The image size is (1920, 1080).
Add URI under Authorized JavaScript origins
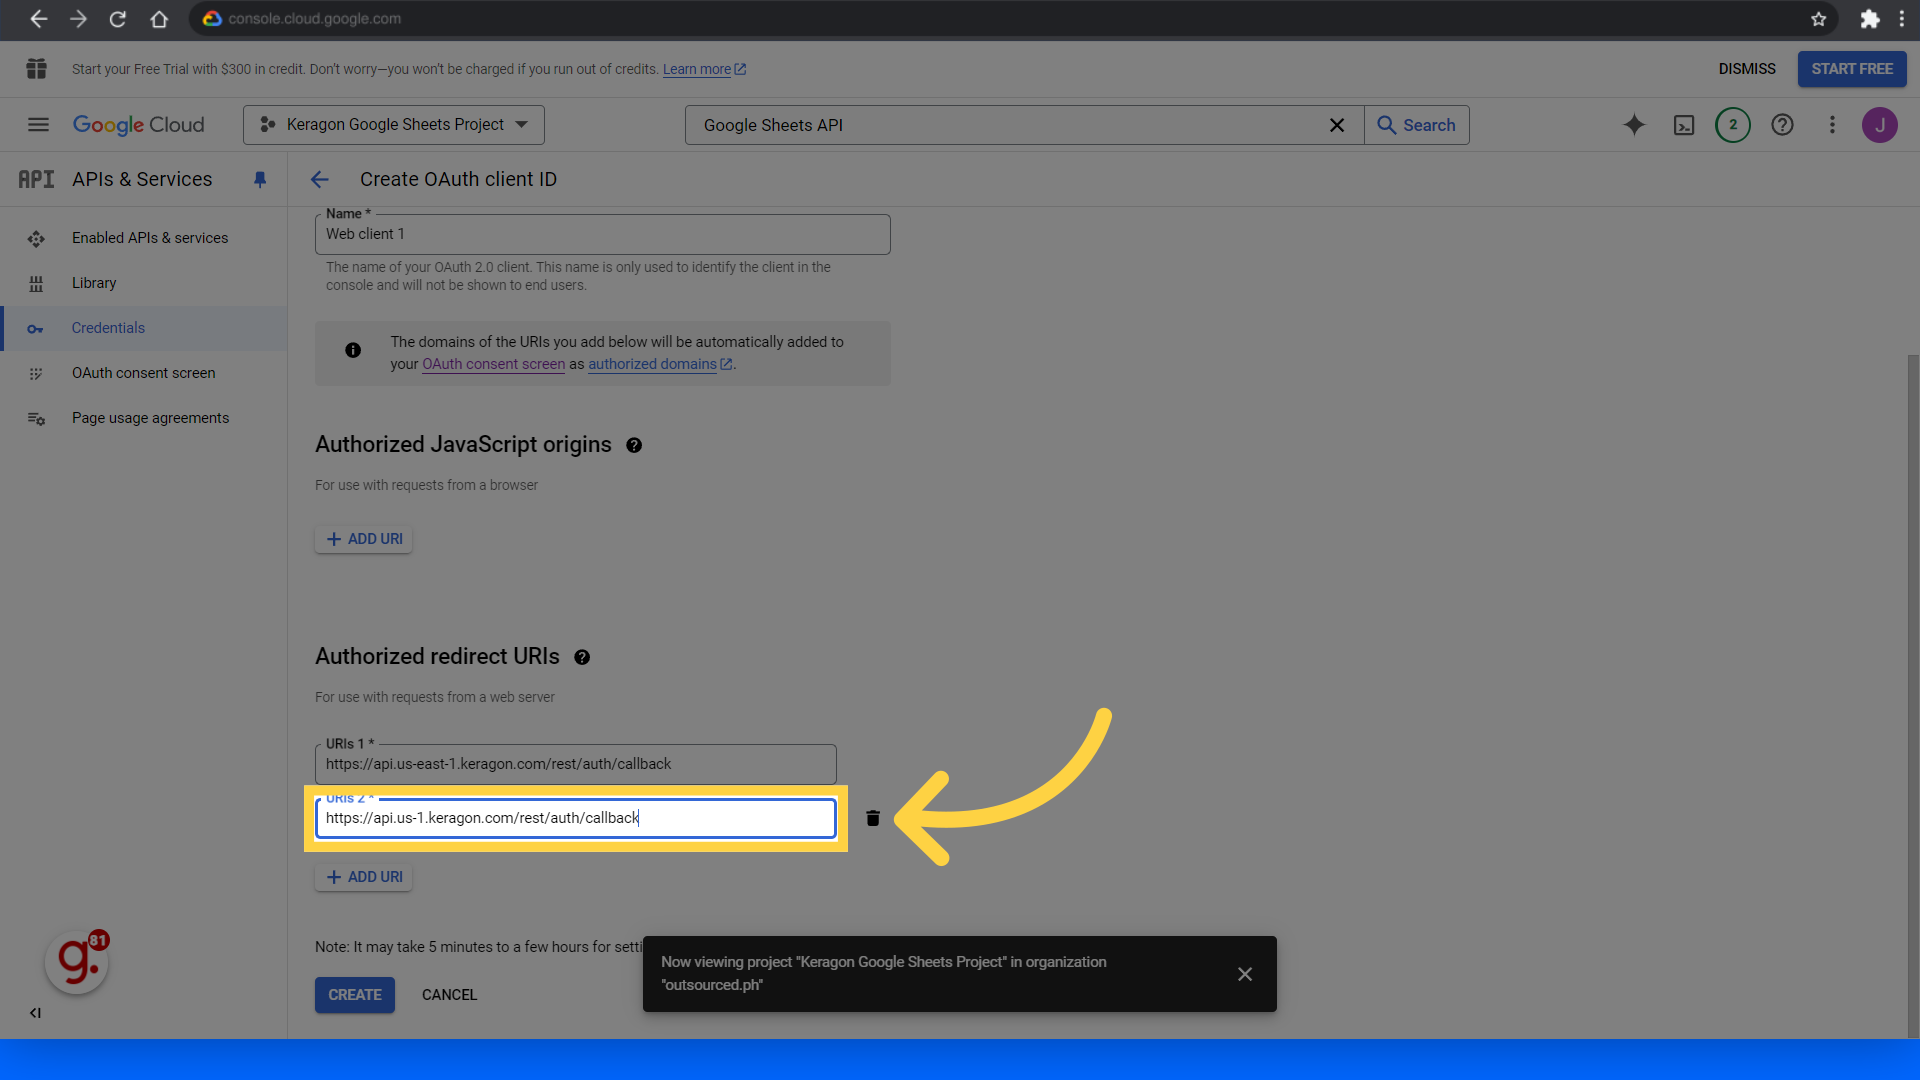point(364,539)
